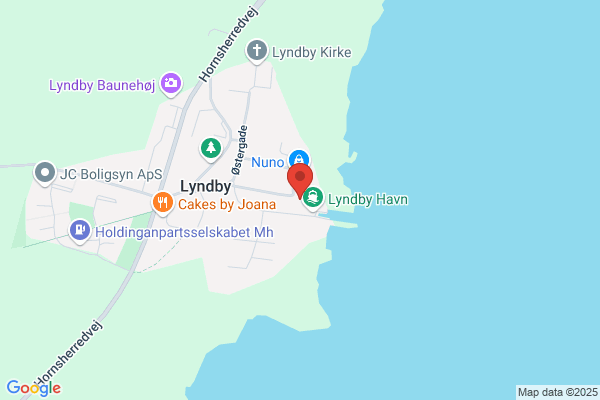Open the Holdinganpartsselskabet Mh label

[184, 232]
